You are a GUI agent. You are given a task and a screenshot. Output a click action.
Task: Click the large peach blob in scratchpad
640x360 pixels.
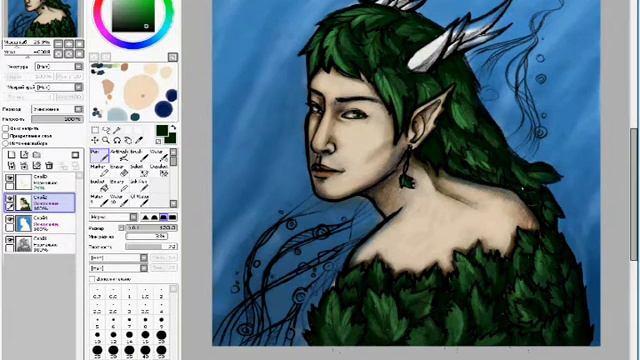point(141,92)
